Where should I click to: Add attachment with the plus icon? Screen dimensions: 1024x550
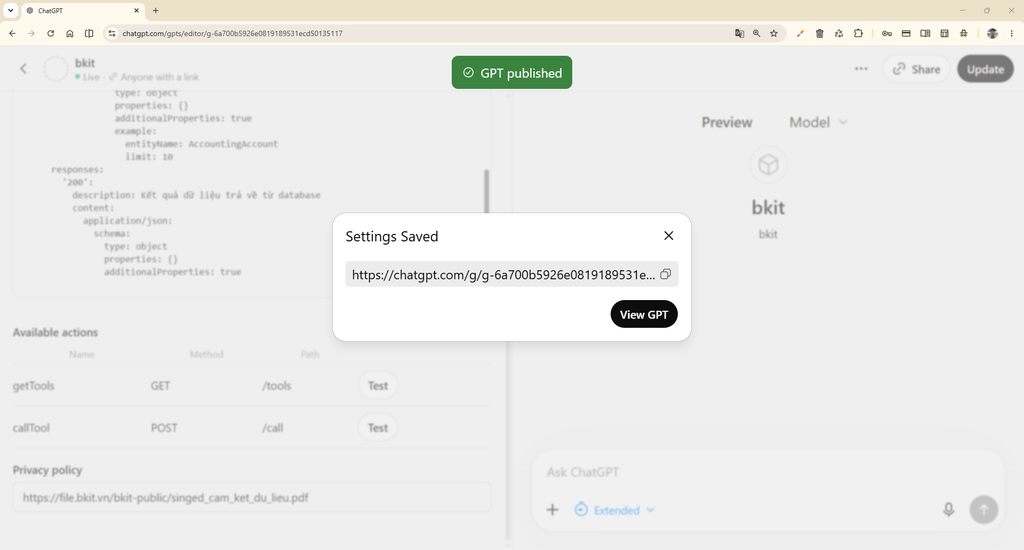click(x=552, y=510)
